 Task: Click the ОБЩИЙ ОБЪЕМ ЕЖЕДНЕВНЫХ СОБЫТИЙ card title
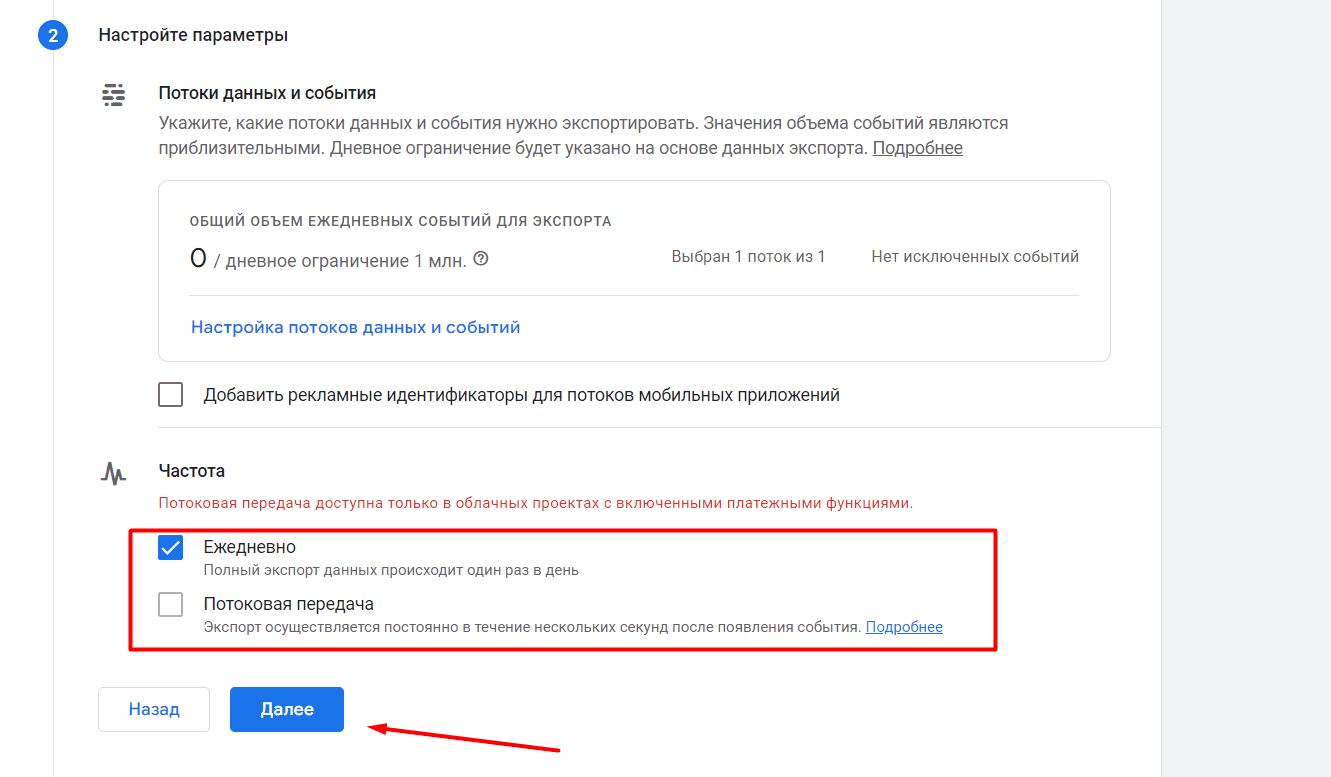400,221
